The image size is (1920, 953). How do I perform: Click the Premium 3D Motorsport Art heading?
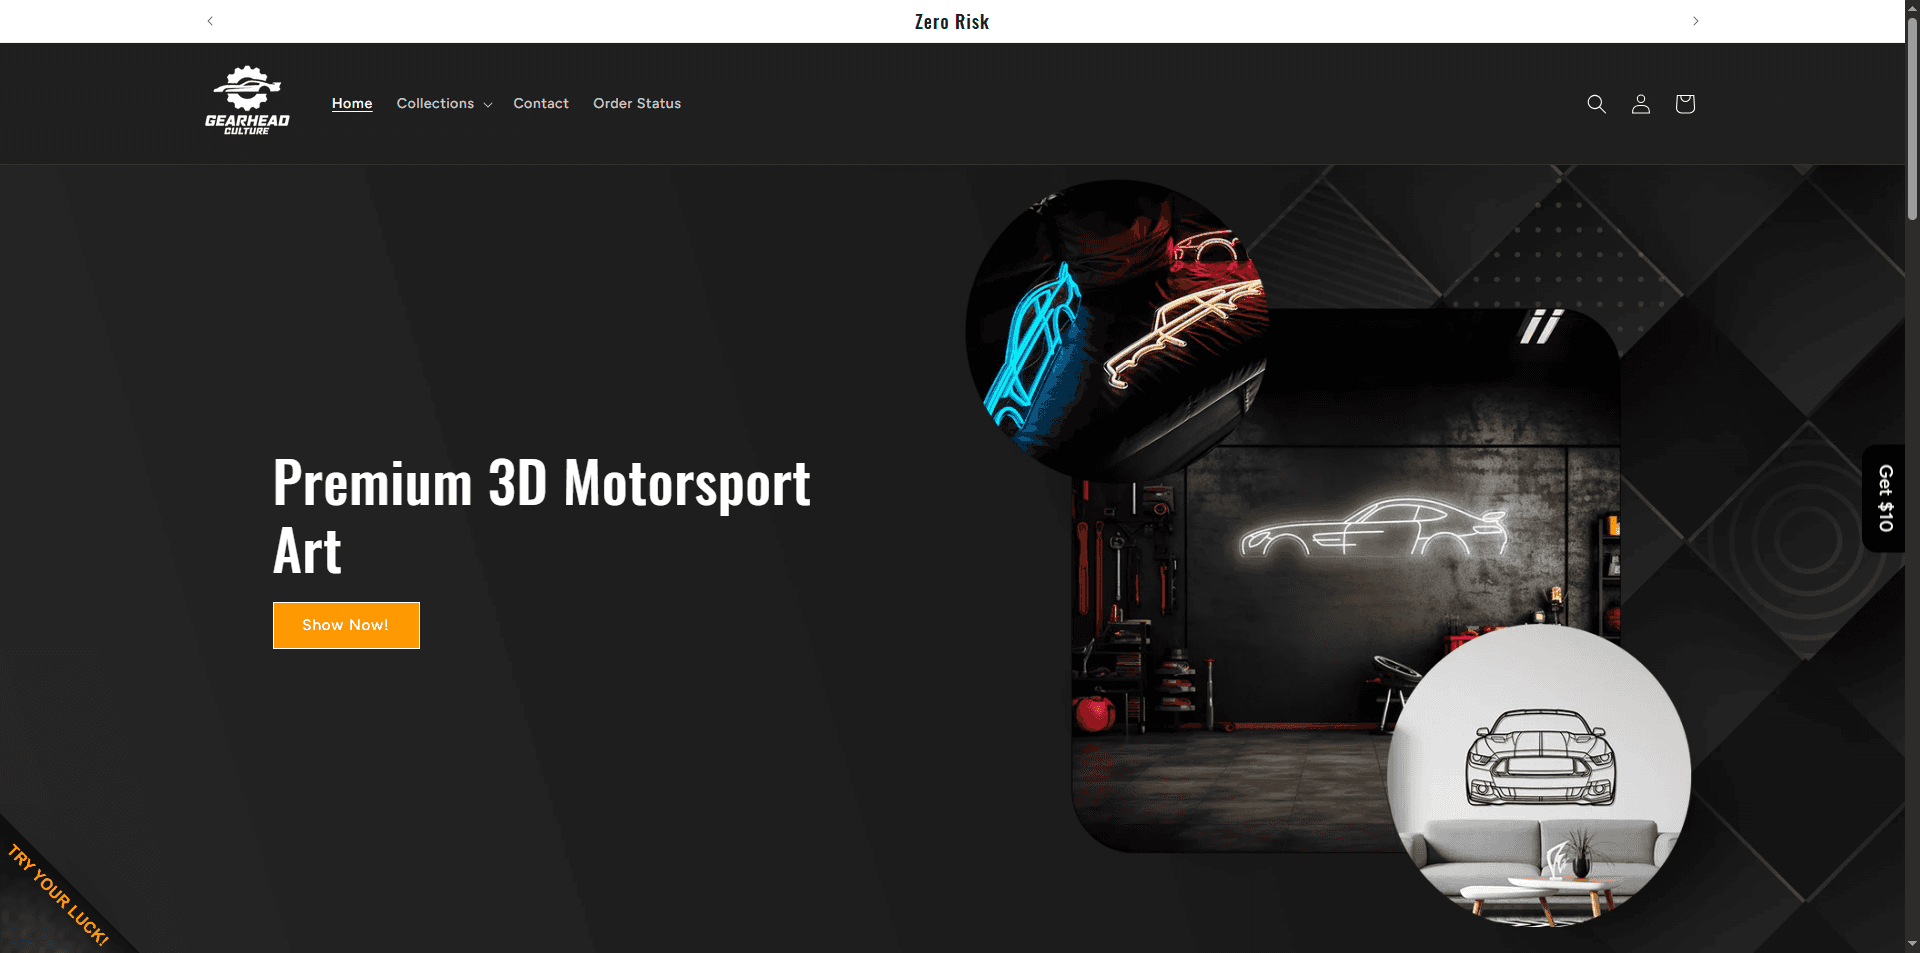tap(542, 516)
